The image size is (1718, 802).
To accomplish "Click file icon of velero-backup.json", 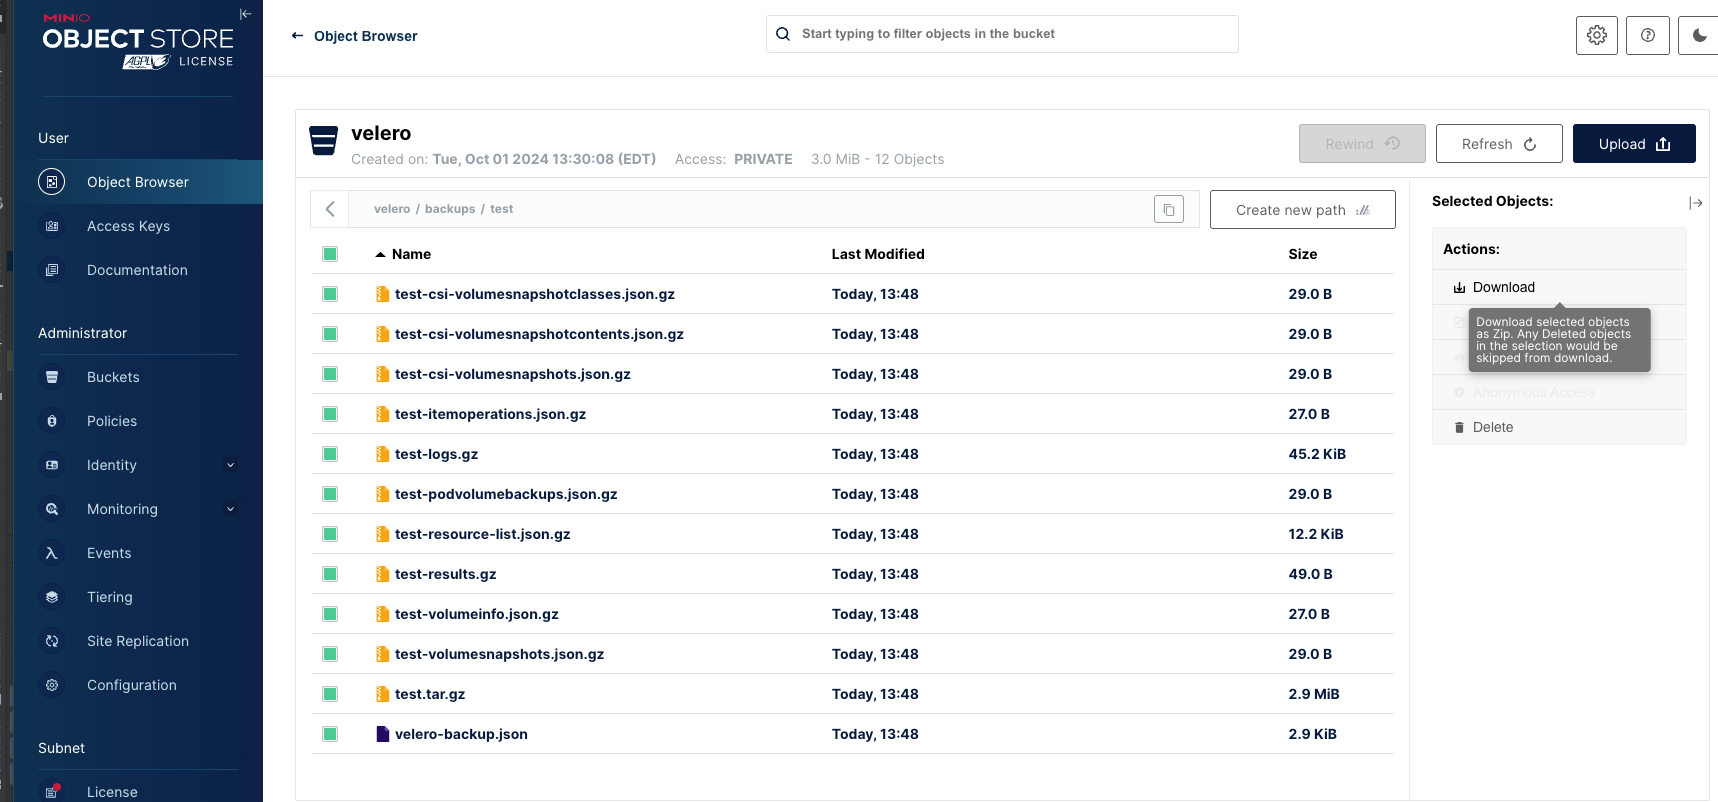I will coord(382,734).
